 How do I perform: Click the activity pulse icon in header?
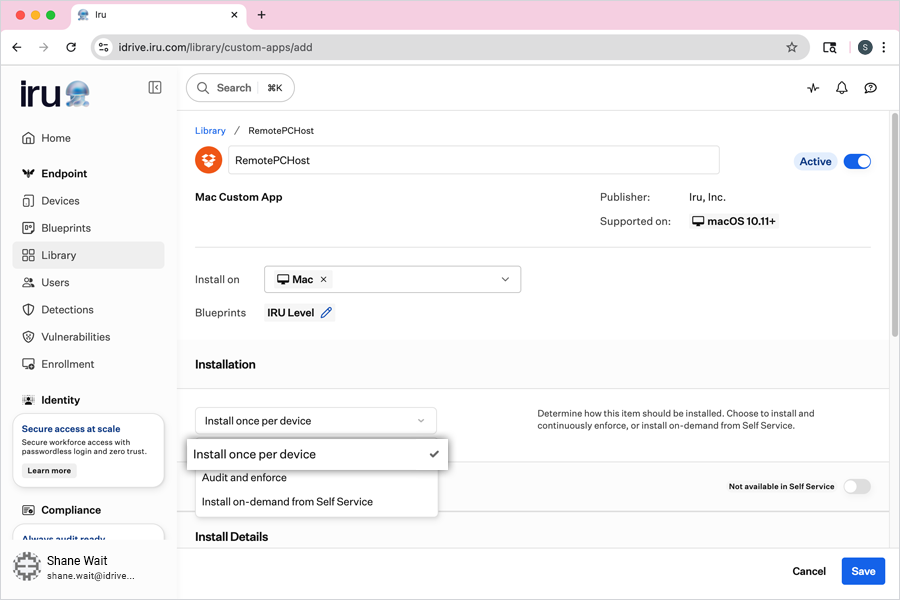tap(813, 88)
